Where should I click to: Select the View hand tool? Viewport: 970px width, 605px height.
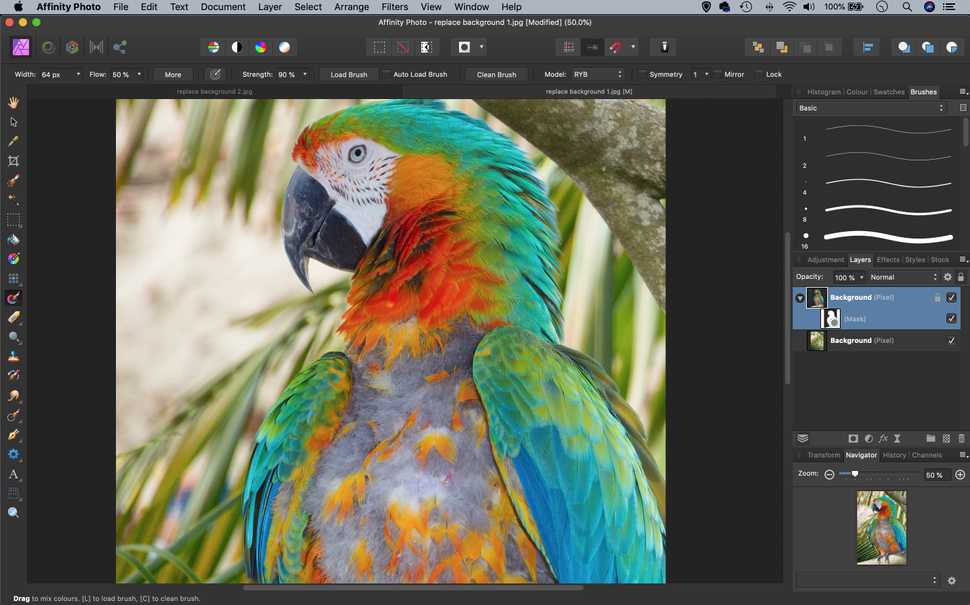click(13, 101)
